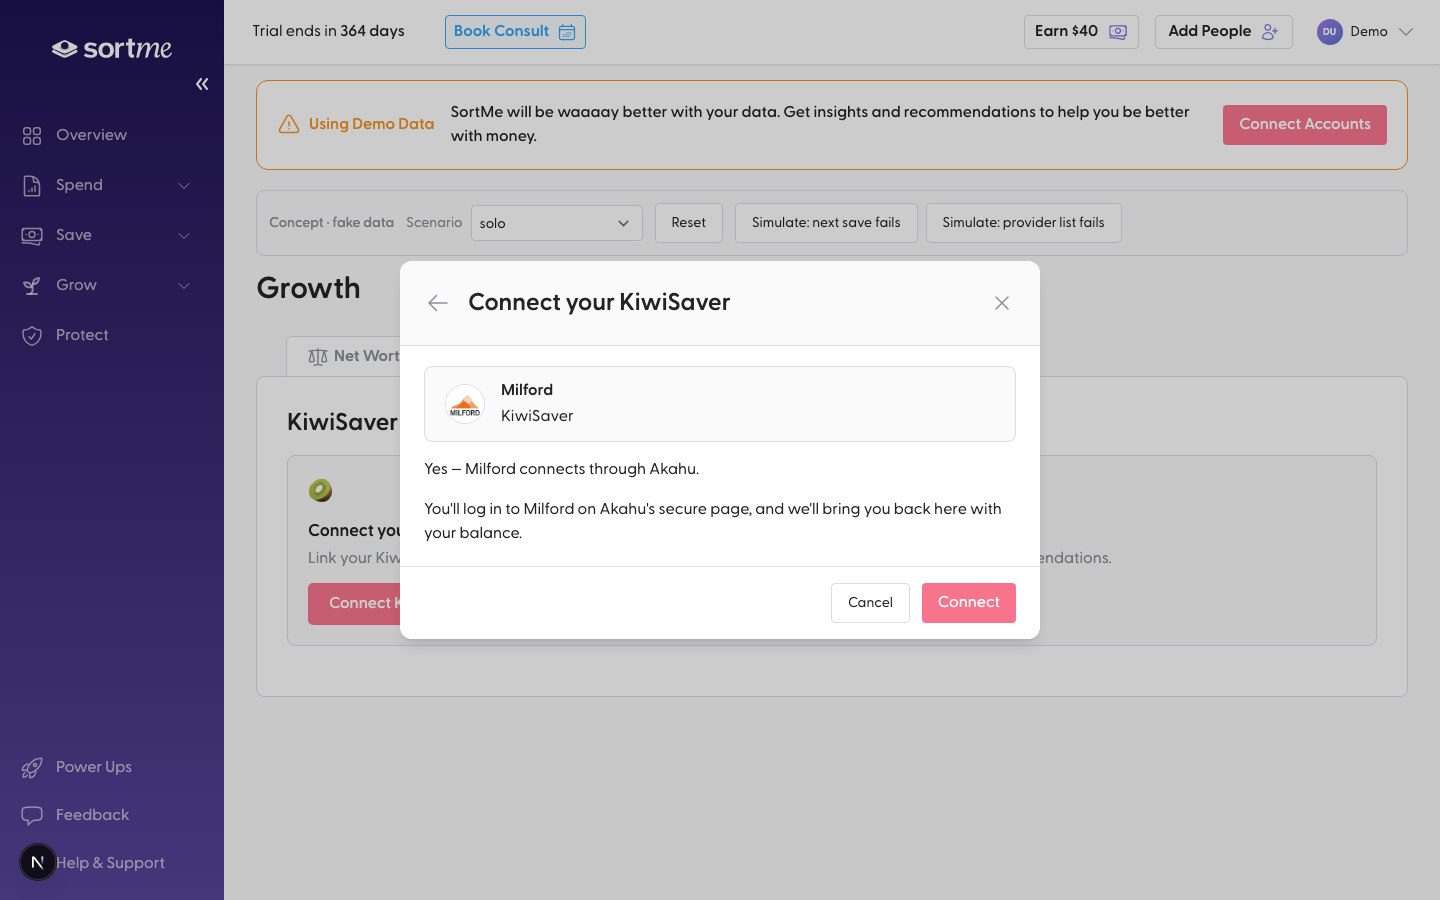The image size is (1440, 900).
Task: Open the Feedback page
Action: [x=92, y=815]
